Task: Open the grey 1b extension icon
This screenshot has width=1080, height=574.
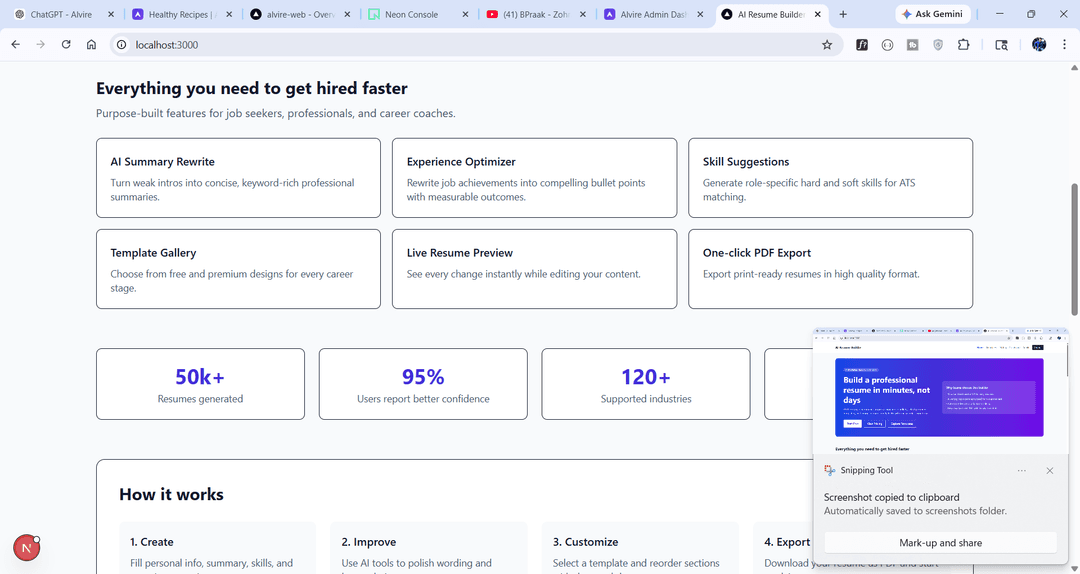Action: 913,45
